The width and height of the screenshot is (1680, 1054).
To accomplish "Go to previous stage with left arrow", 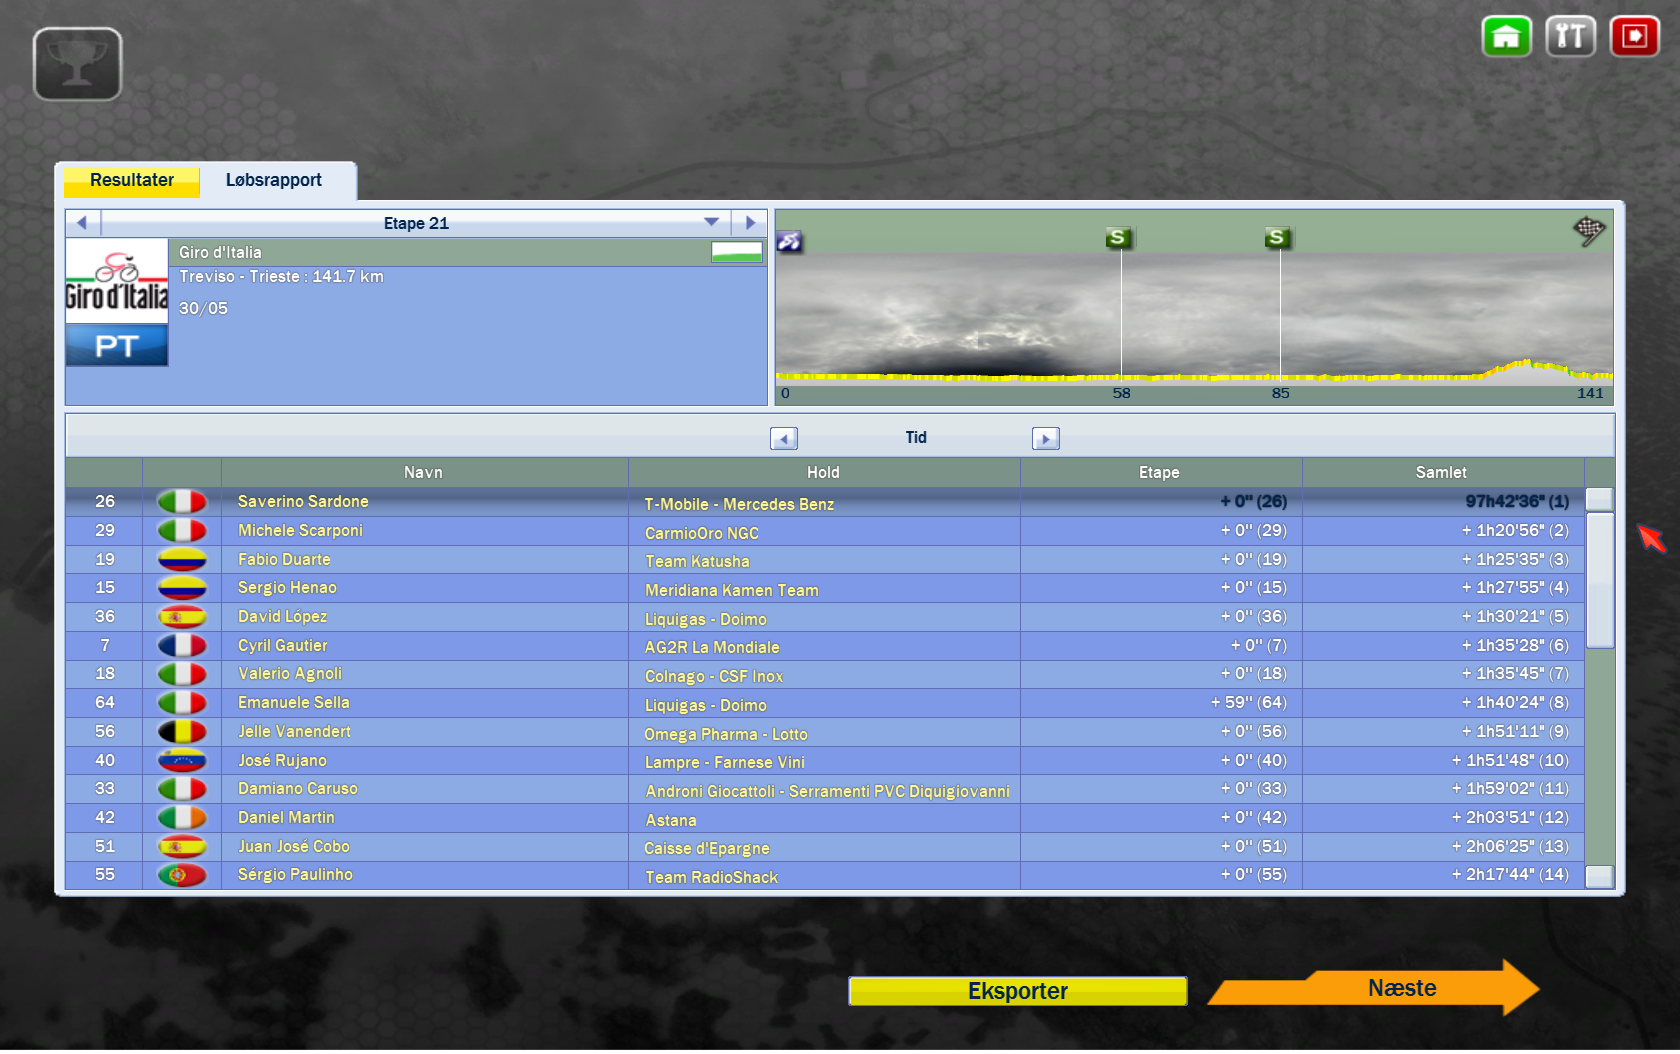I will [x=83, y=223].
